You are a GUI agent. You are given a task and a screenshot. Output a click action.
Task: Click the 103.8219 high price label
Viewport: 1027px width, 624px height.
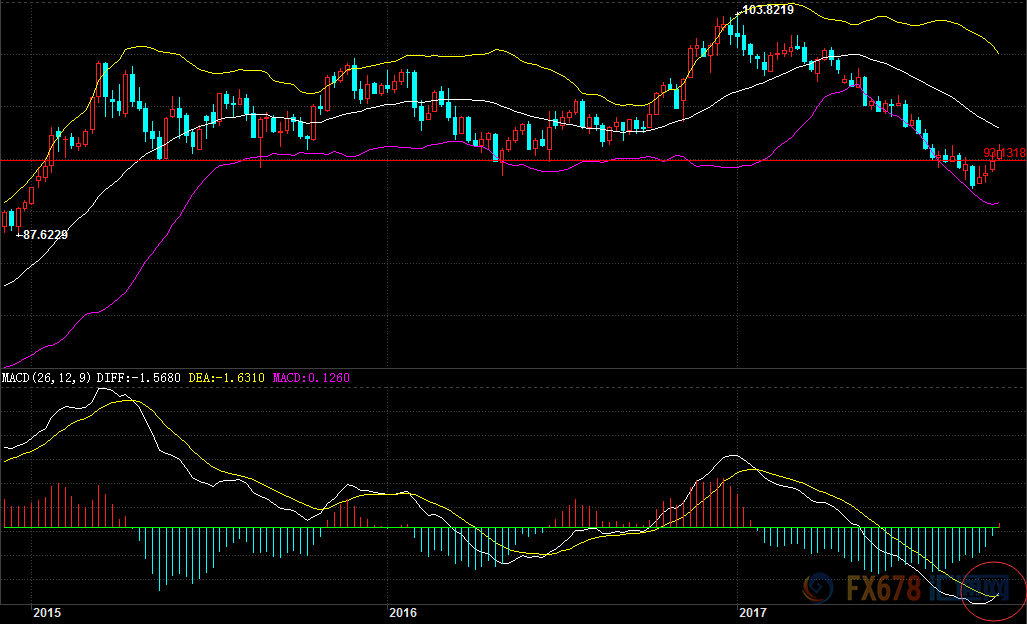point(769,10)
